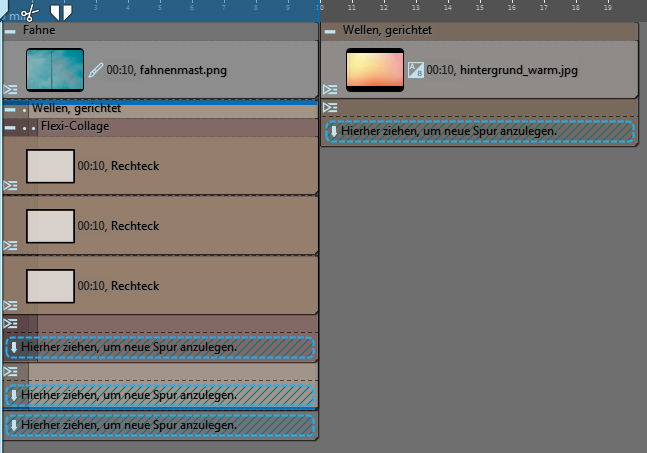Select the first Rechteck thumbnail
647x453 pixels.
tap(50, 166)
